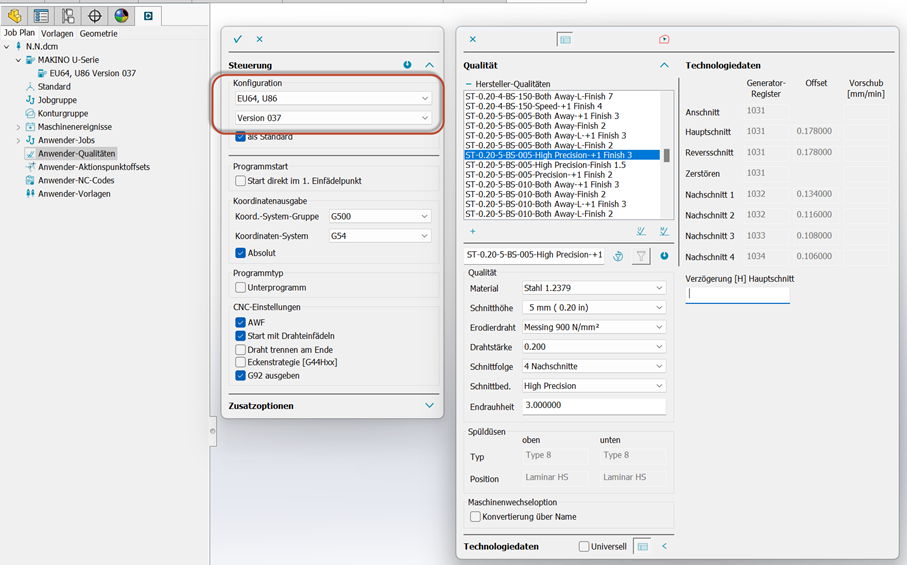Click the Verzögerung [H] Hauptschnitt input field

(x=737, y=294)
